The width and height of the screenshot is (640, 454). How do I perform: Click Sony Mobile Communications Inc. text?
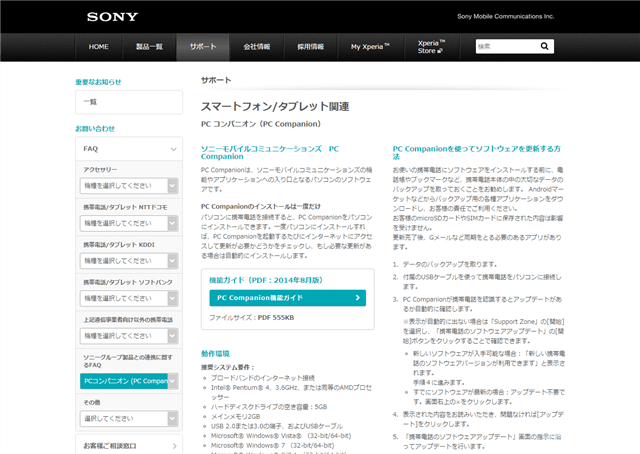click(x=505, y=16)
